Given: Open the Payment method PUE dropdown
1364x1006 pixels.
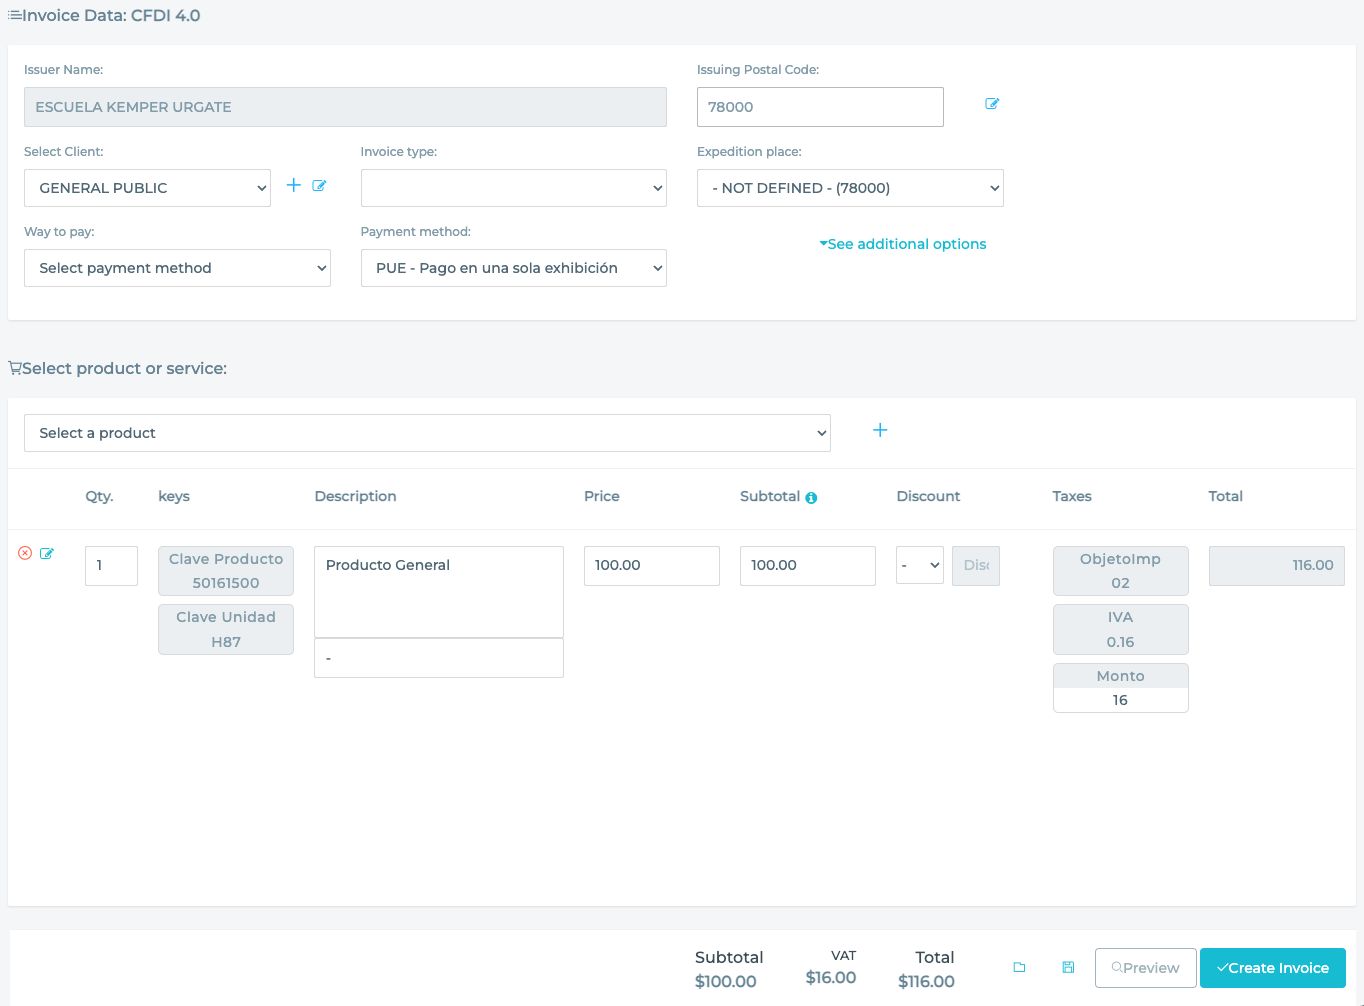Looking at the screenshot, I should [x=513, y=268].
